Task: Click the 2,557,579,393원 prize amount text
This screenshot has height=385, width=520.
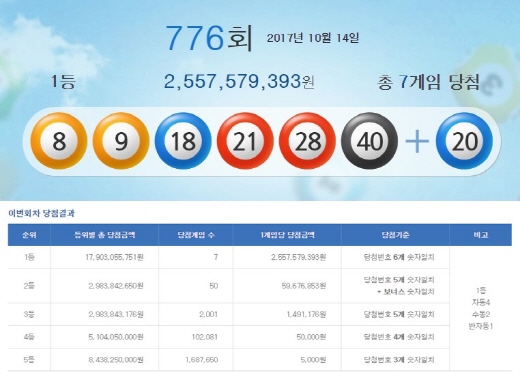Action: point(239,81)
